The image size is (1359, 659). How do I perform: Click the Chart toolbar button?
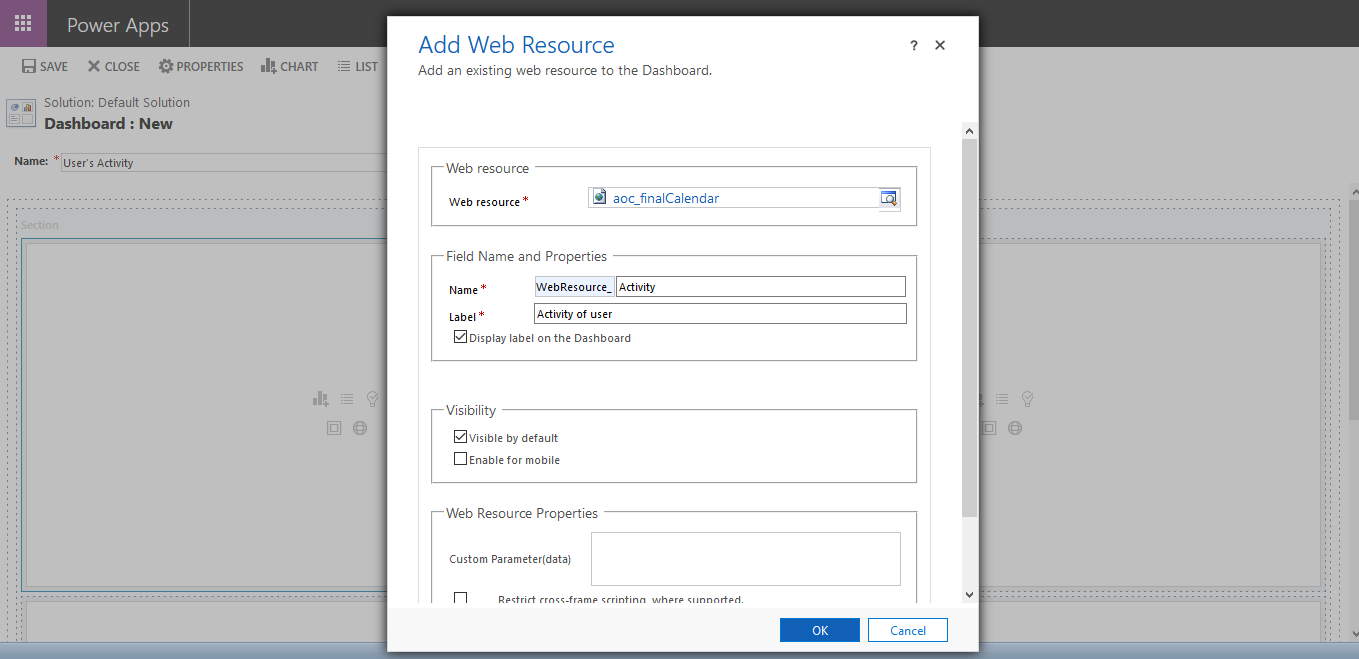(x=289, y=66)
